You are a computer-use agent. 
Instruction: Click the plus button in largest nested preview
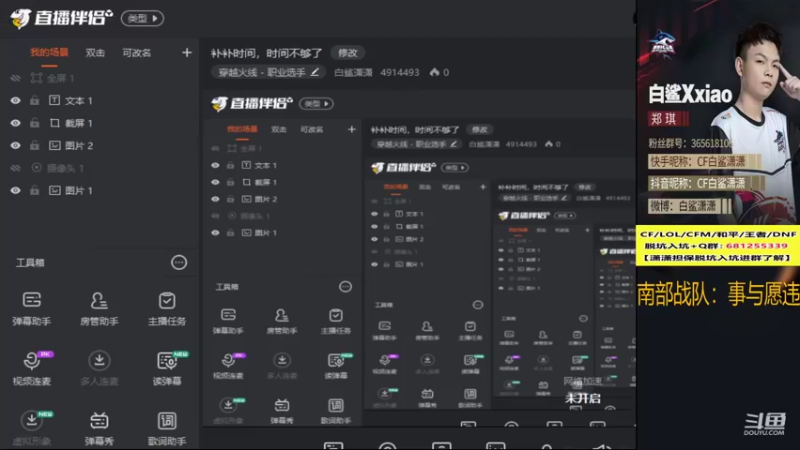click(352, 130)
